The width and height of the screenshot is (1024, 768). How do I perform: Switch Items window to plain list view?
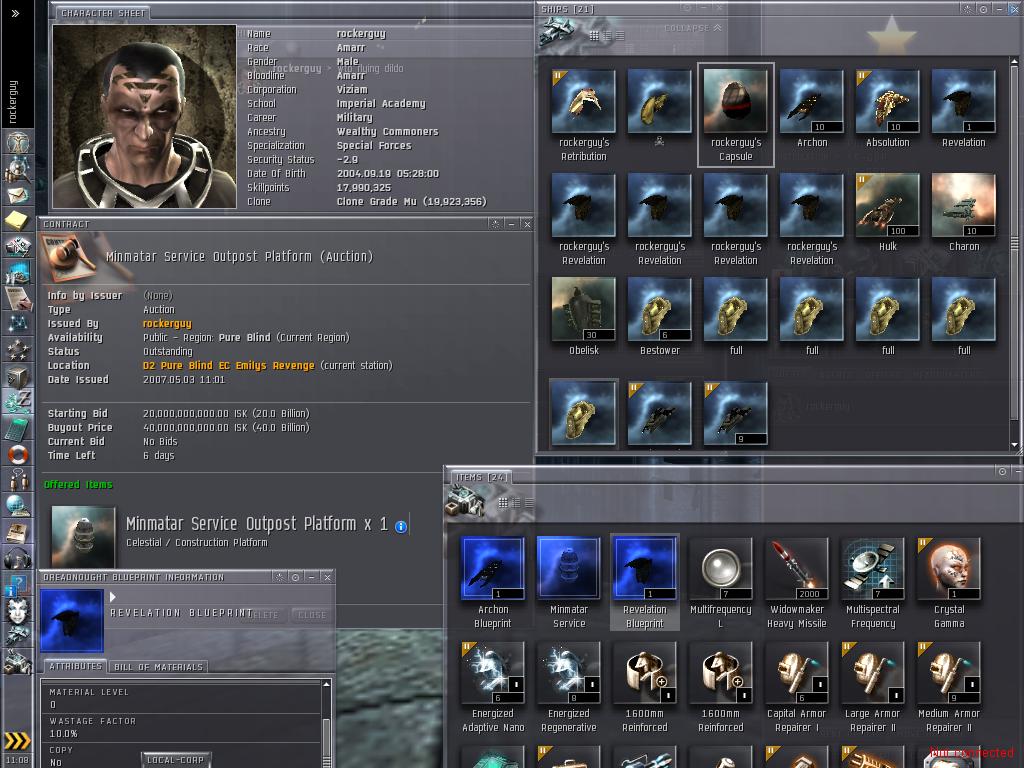pyautogui.click(x=529, y=503)
